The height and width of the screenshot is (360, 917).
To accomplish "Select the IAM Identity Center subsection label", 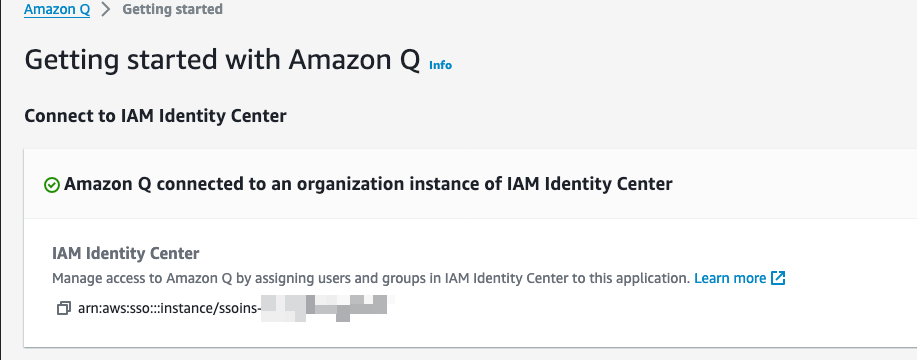I will pyautogui.click(x=126, y=254).
